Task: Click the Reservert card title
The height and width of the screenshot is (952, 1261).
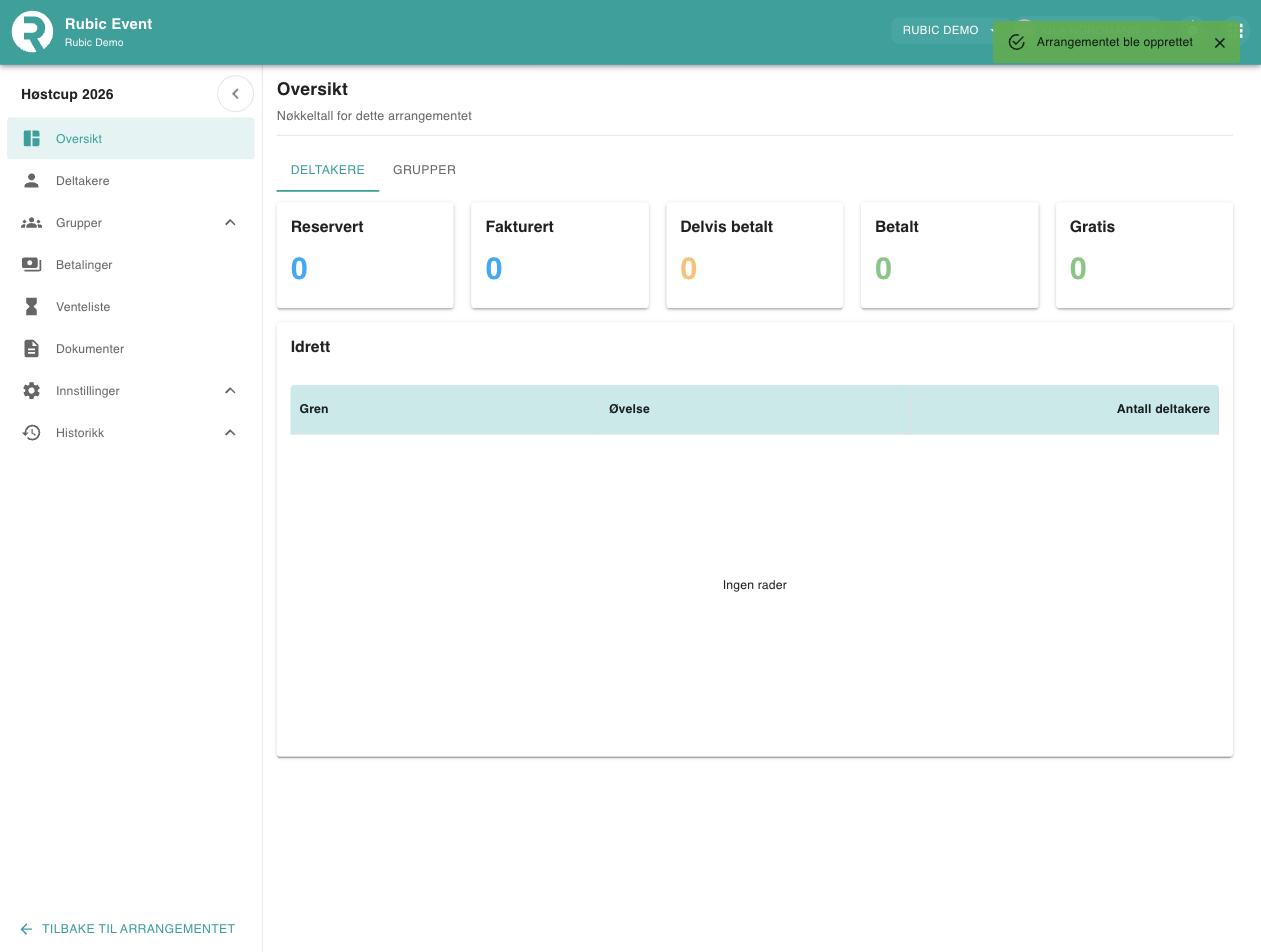Action: 327,227
